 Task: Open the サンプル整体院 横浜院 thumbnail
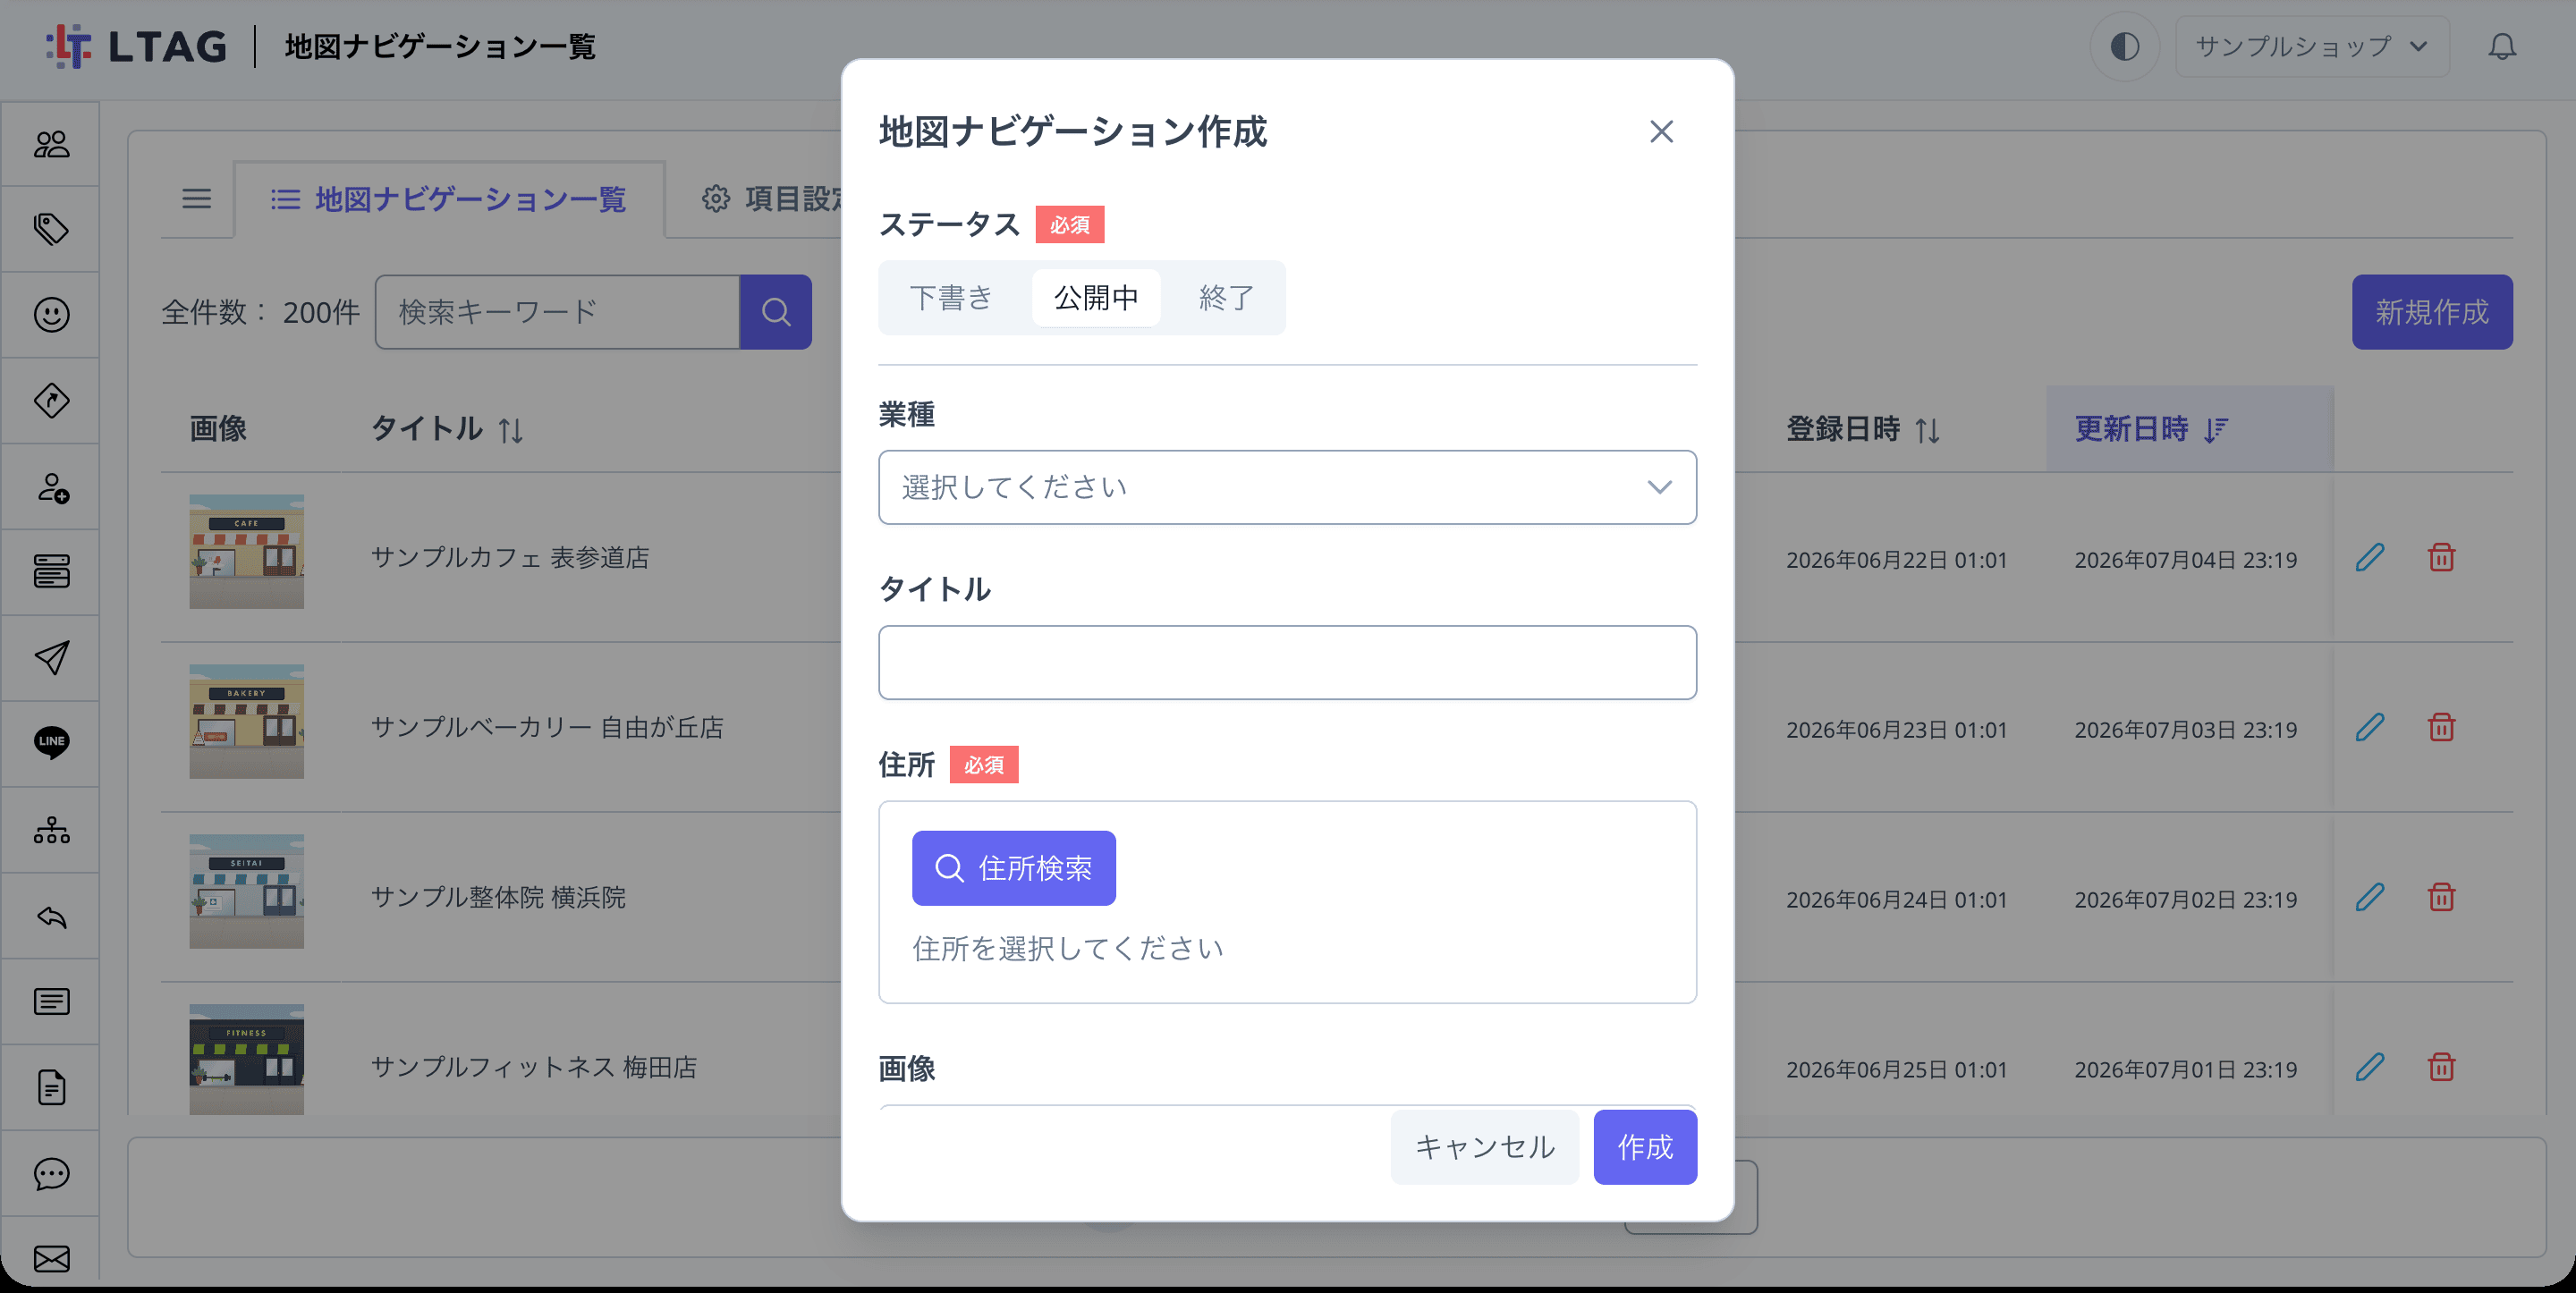246,891
